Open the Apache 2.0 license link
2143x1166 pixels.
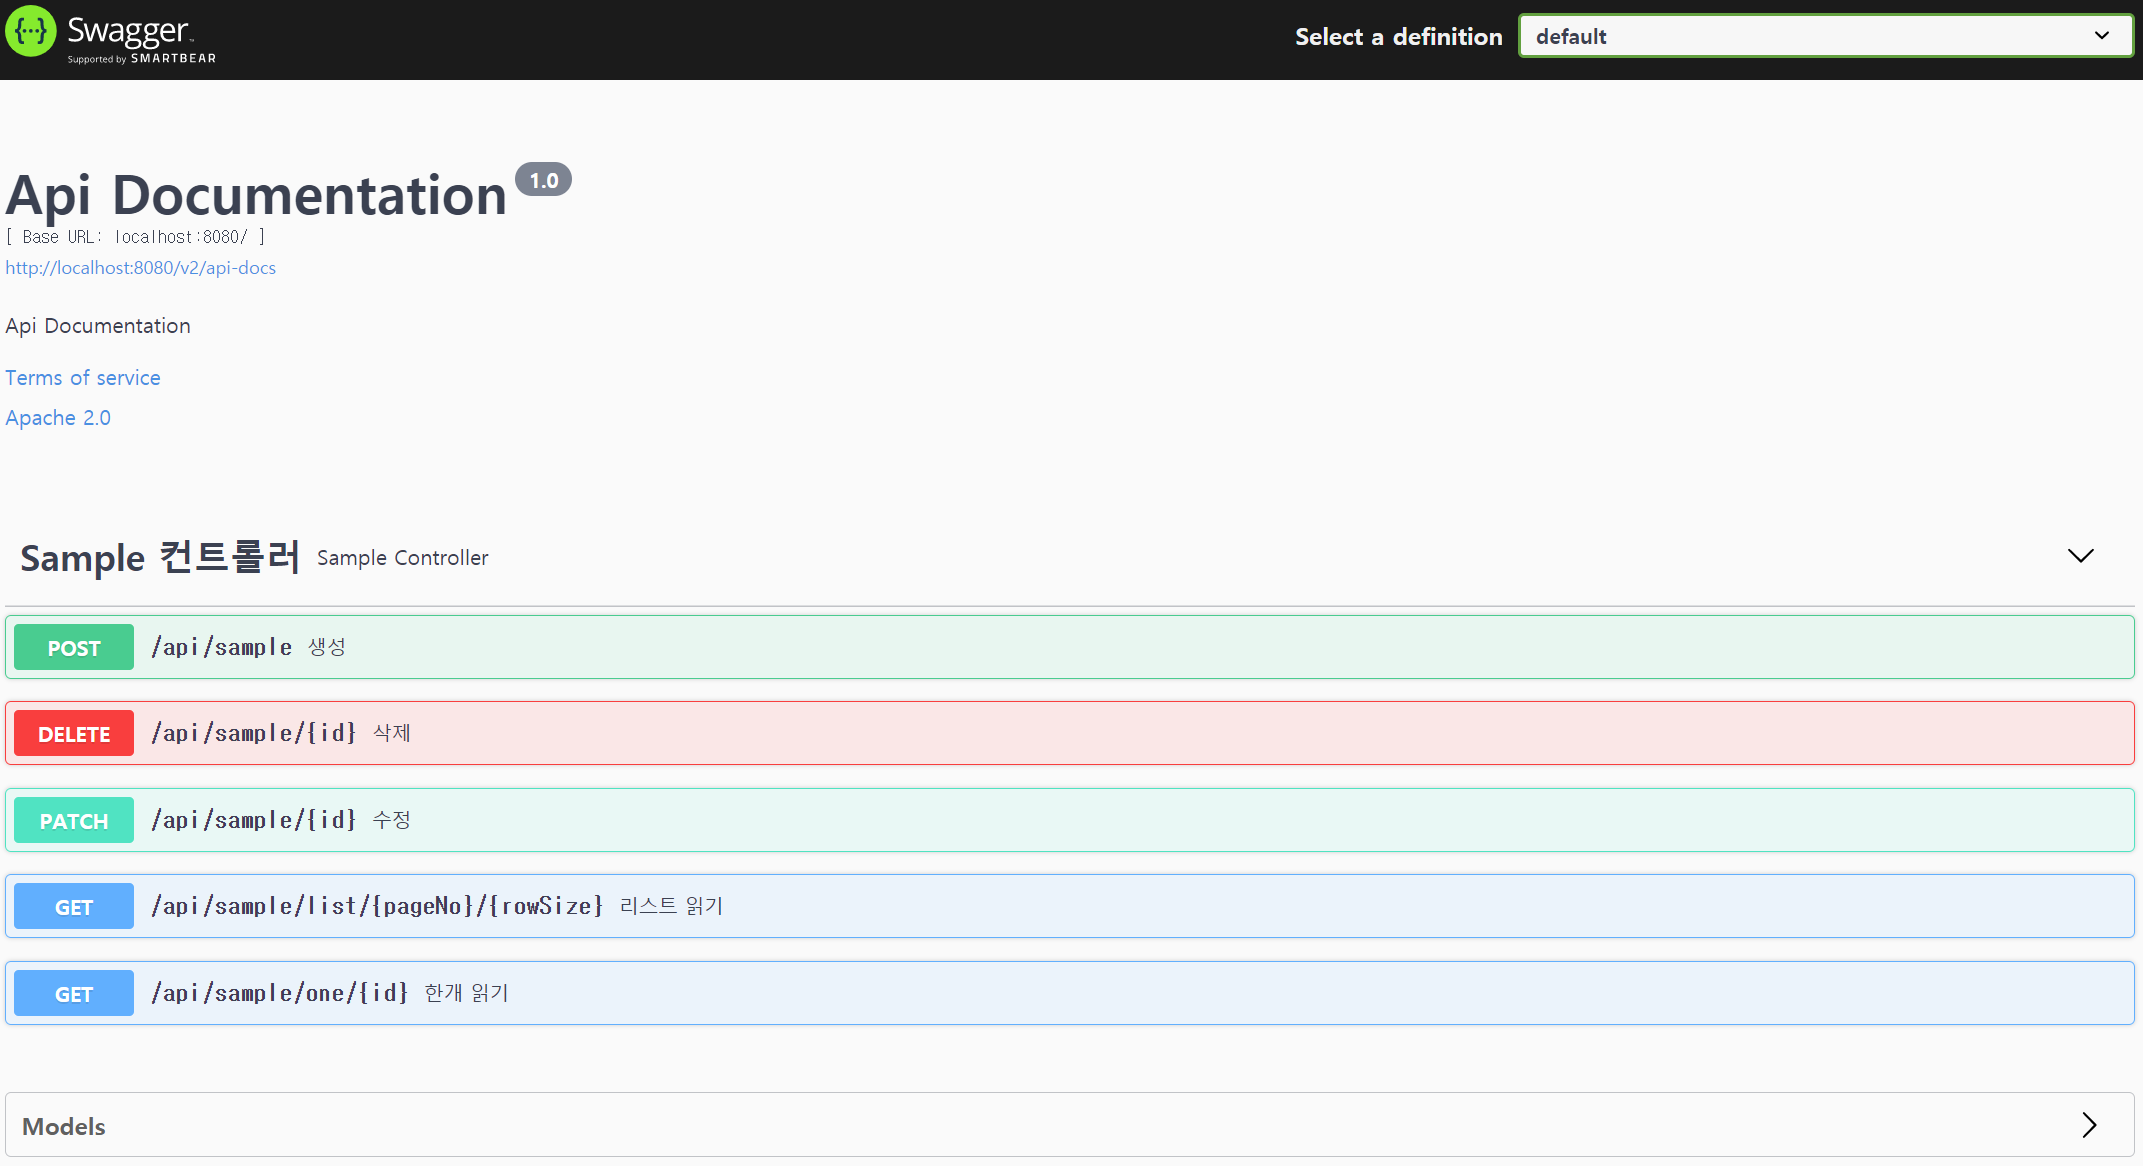click(57, 417)
